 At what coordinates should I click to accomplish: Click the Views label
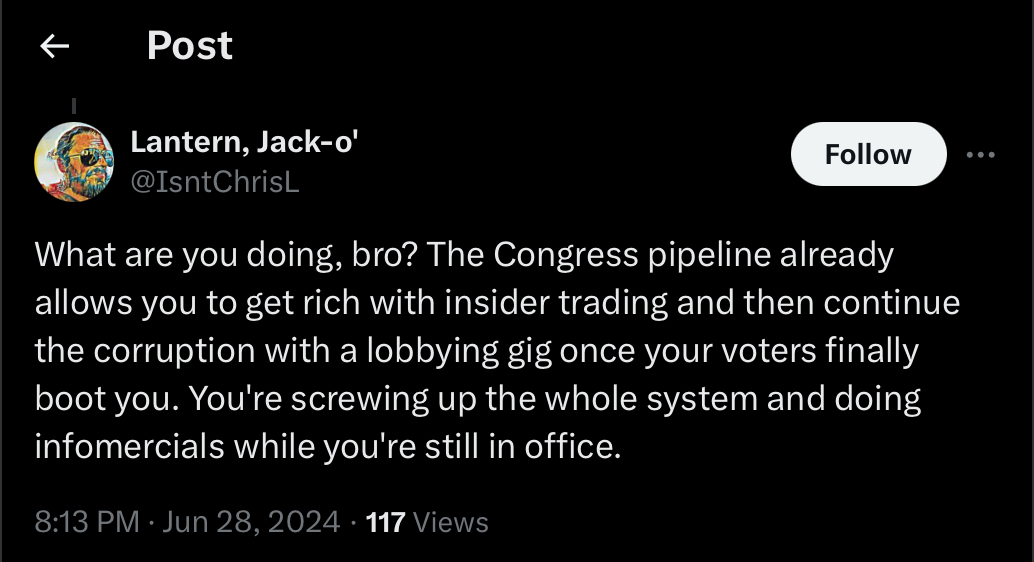[x=451, y=522]
